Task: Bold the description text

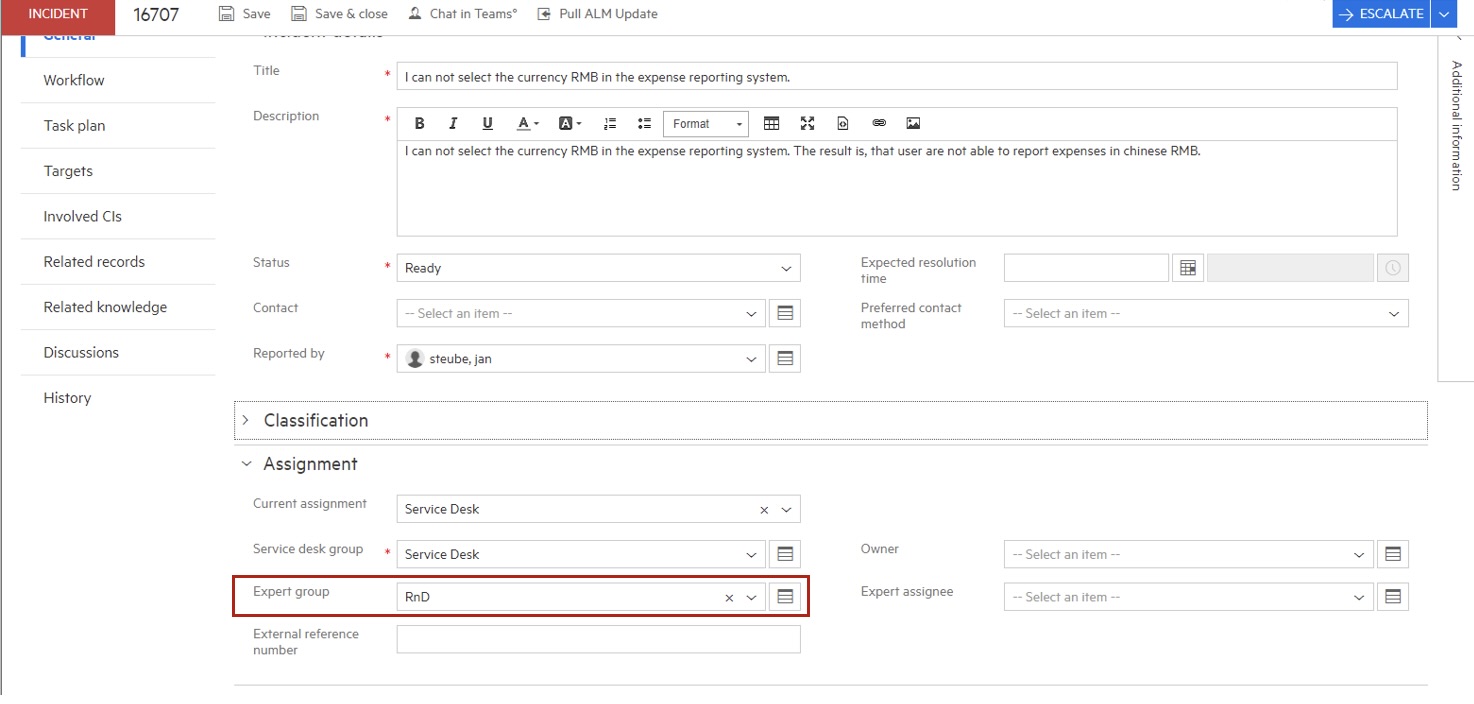Action: point(419,122)
